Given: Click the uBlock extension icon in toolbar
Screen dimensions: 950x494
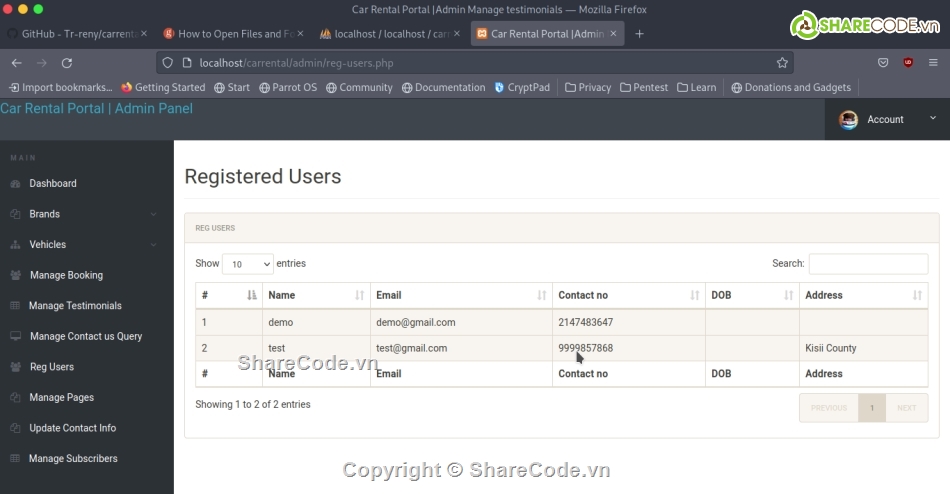Looking at the screenshot, I should (x=908, y=62).
